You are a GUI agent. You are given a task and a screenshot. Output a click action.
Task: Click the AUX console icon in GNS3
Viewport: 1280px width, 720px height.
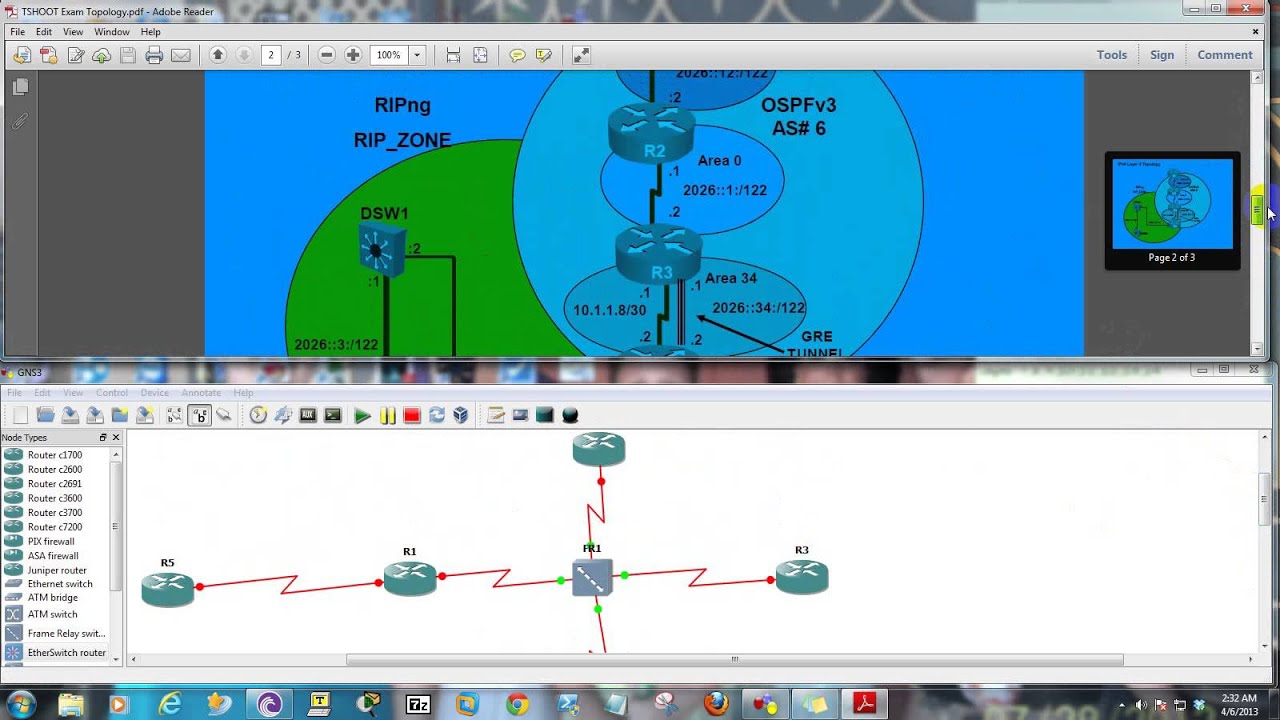(x=308, y=415)
